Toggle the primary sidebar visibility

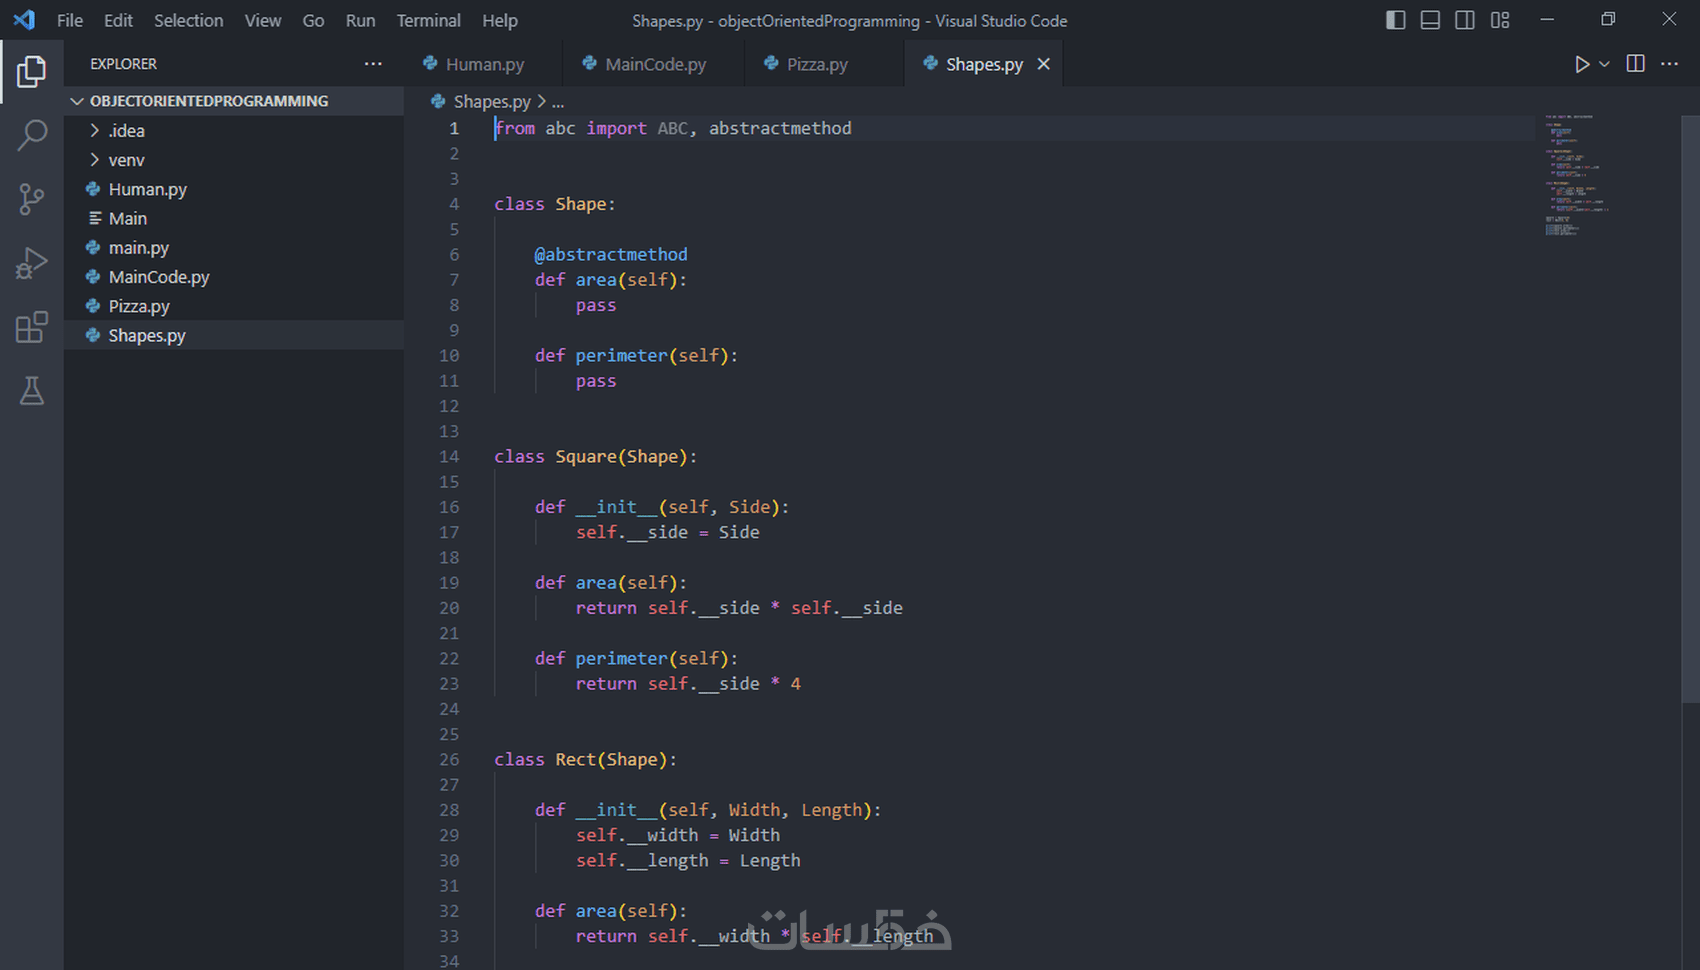[x=1395, y=19]
